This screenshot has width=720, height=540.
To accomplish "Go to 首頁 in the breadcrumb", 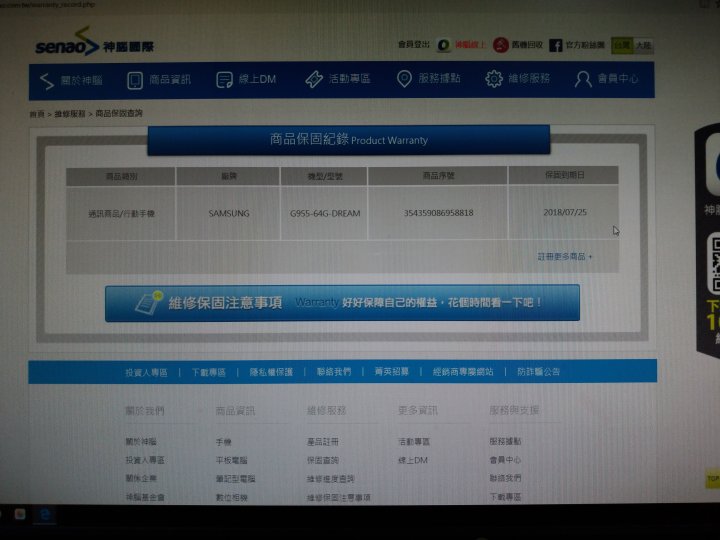I will pyautogui.click(x=37, y=114).
